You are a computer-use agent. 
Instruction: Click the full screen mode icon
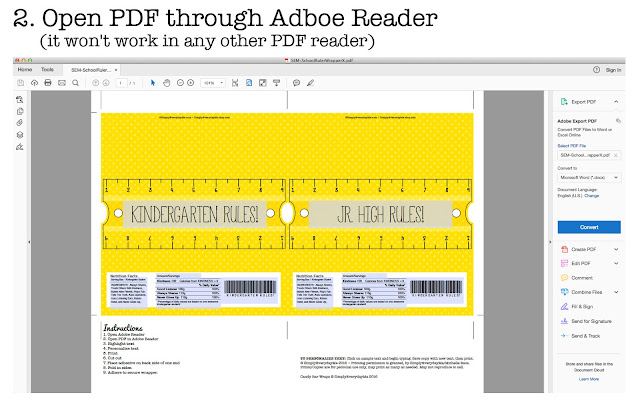click(263, 83)
